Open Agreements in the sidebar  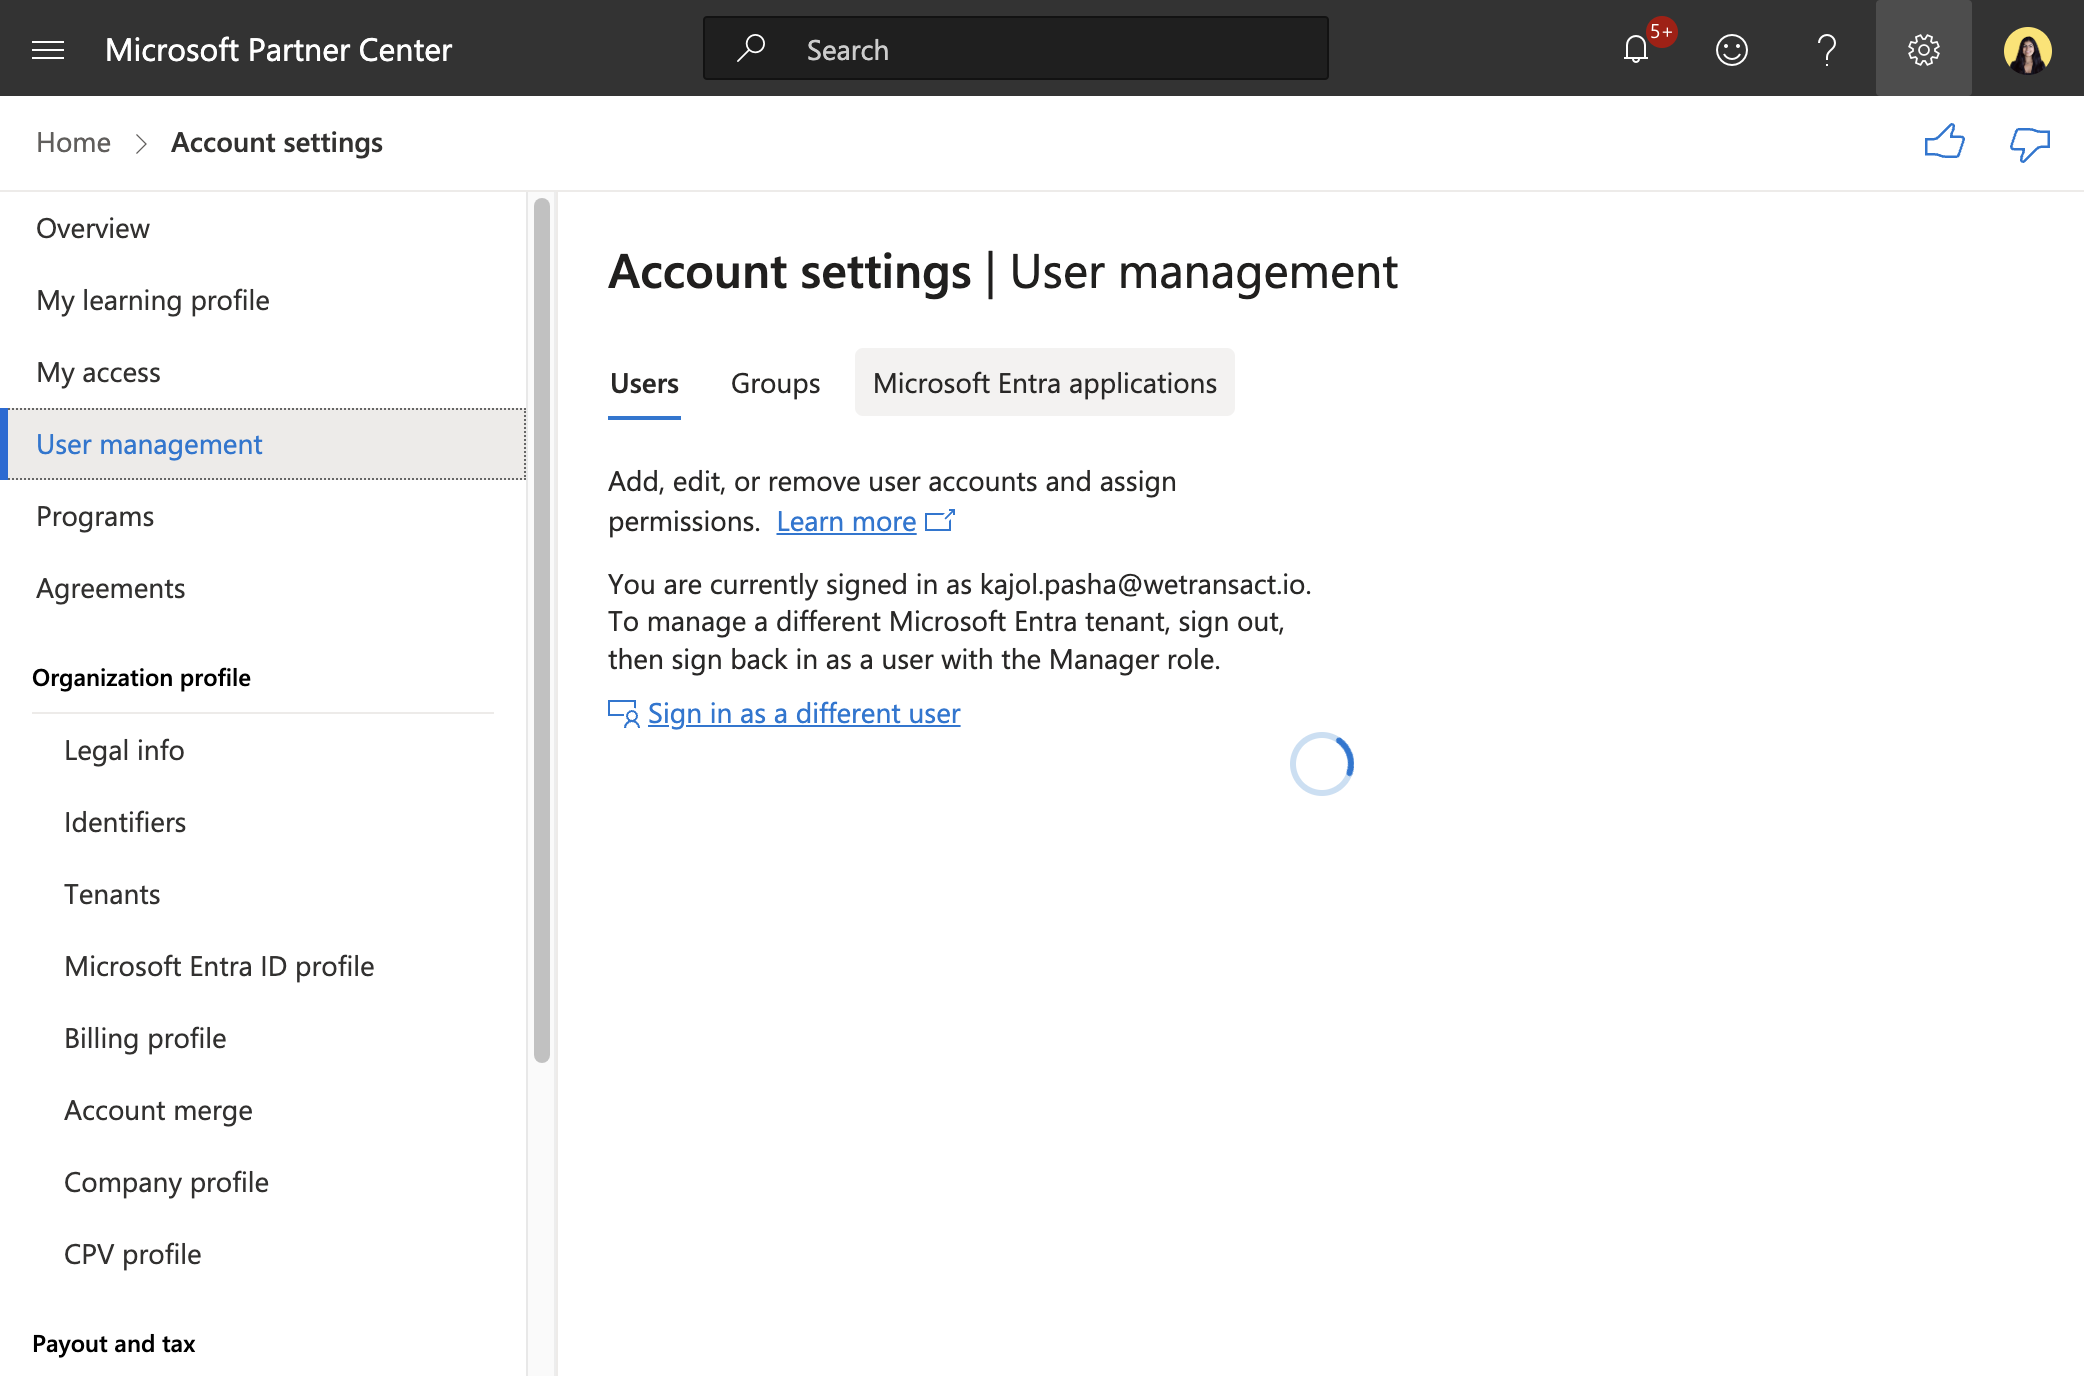tap(263, 588)
